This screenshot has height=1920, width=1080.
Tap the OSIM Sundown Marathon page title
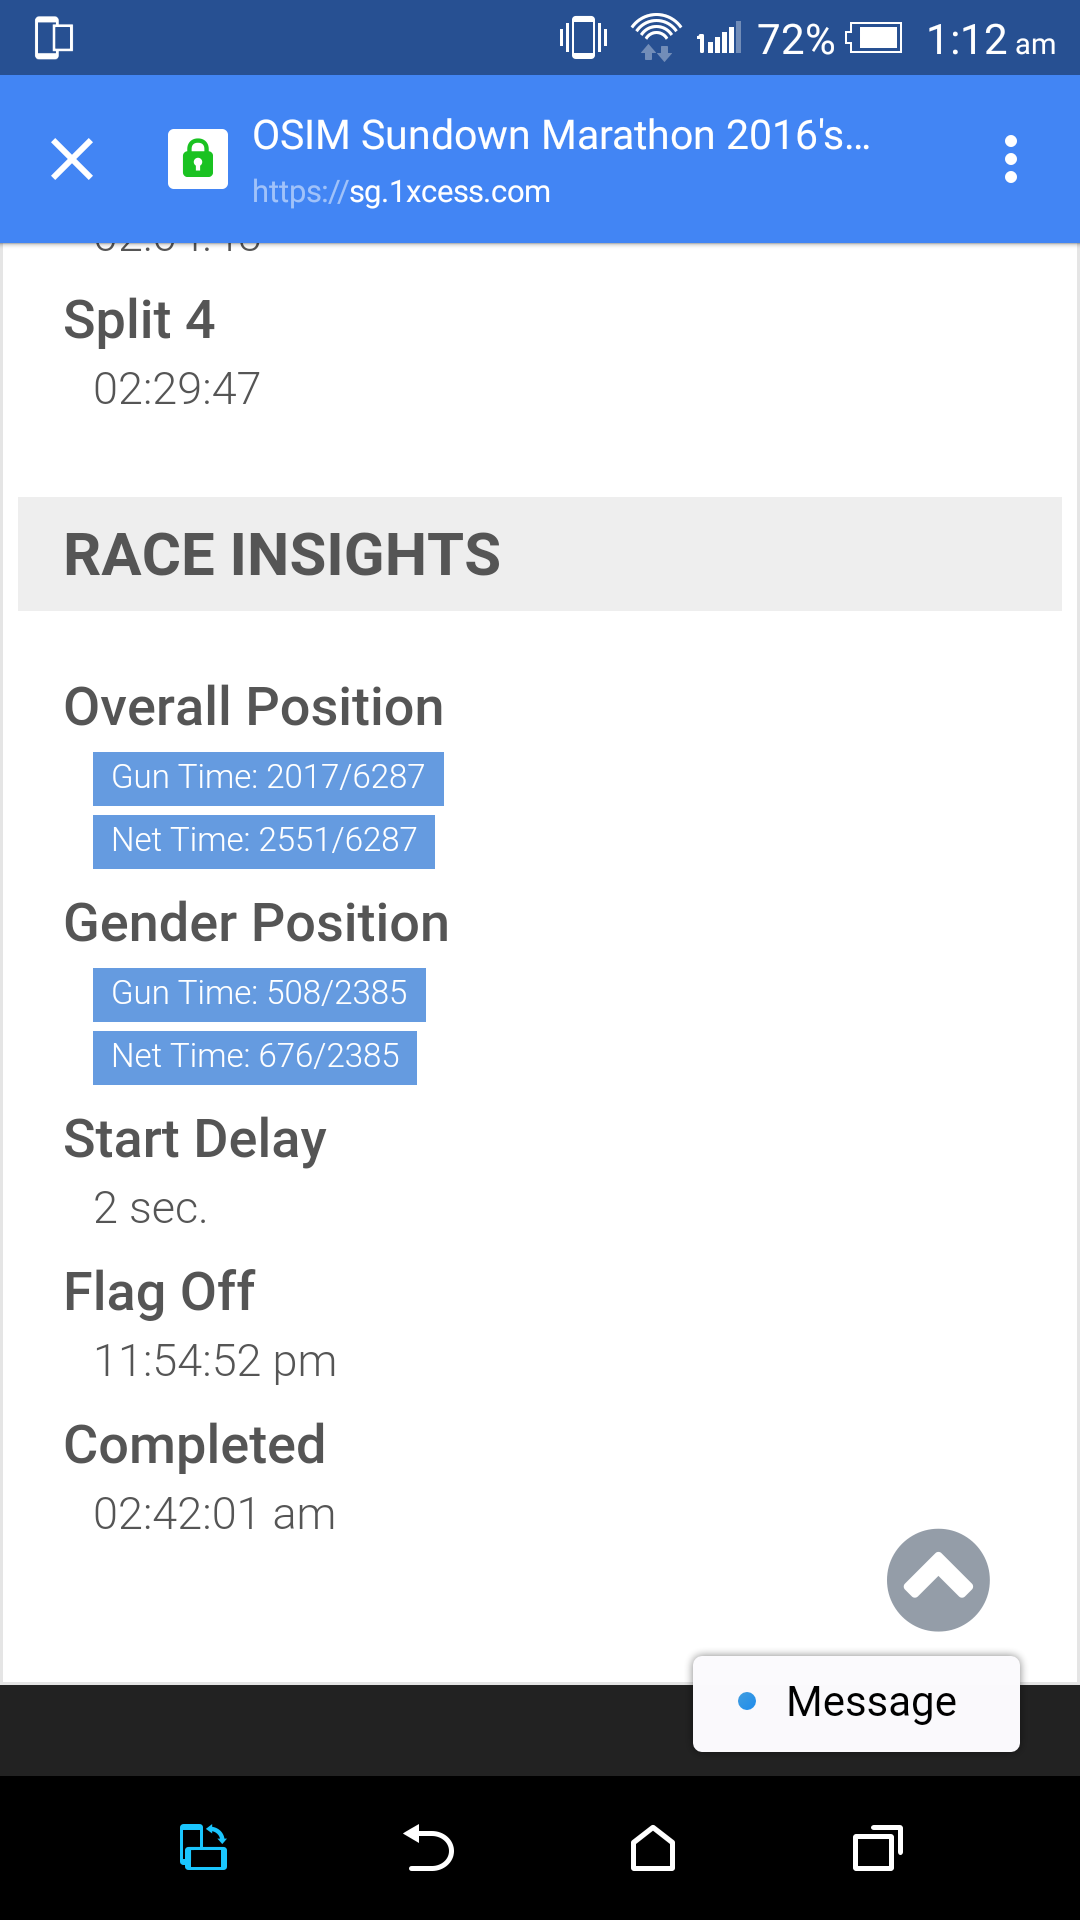[561, 135]
